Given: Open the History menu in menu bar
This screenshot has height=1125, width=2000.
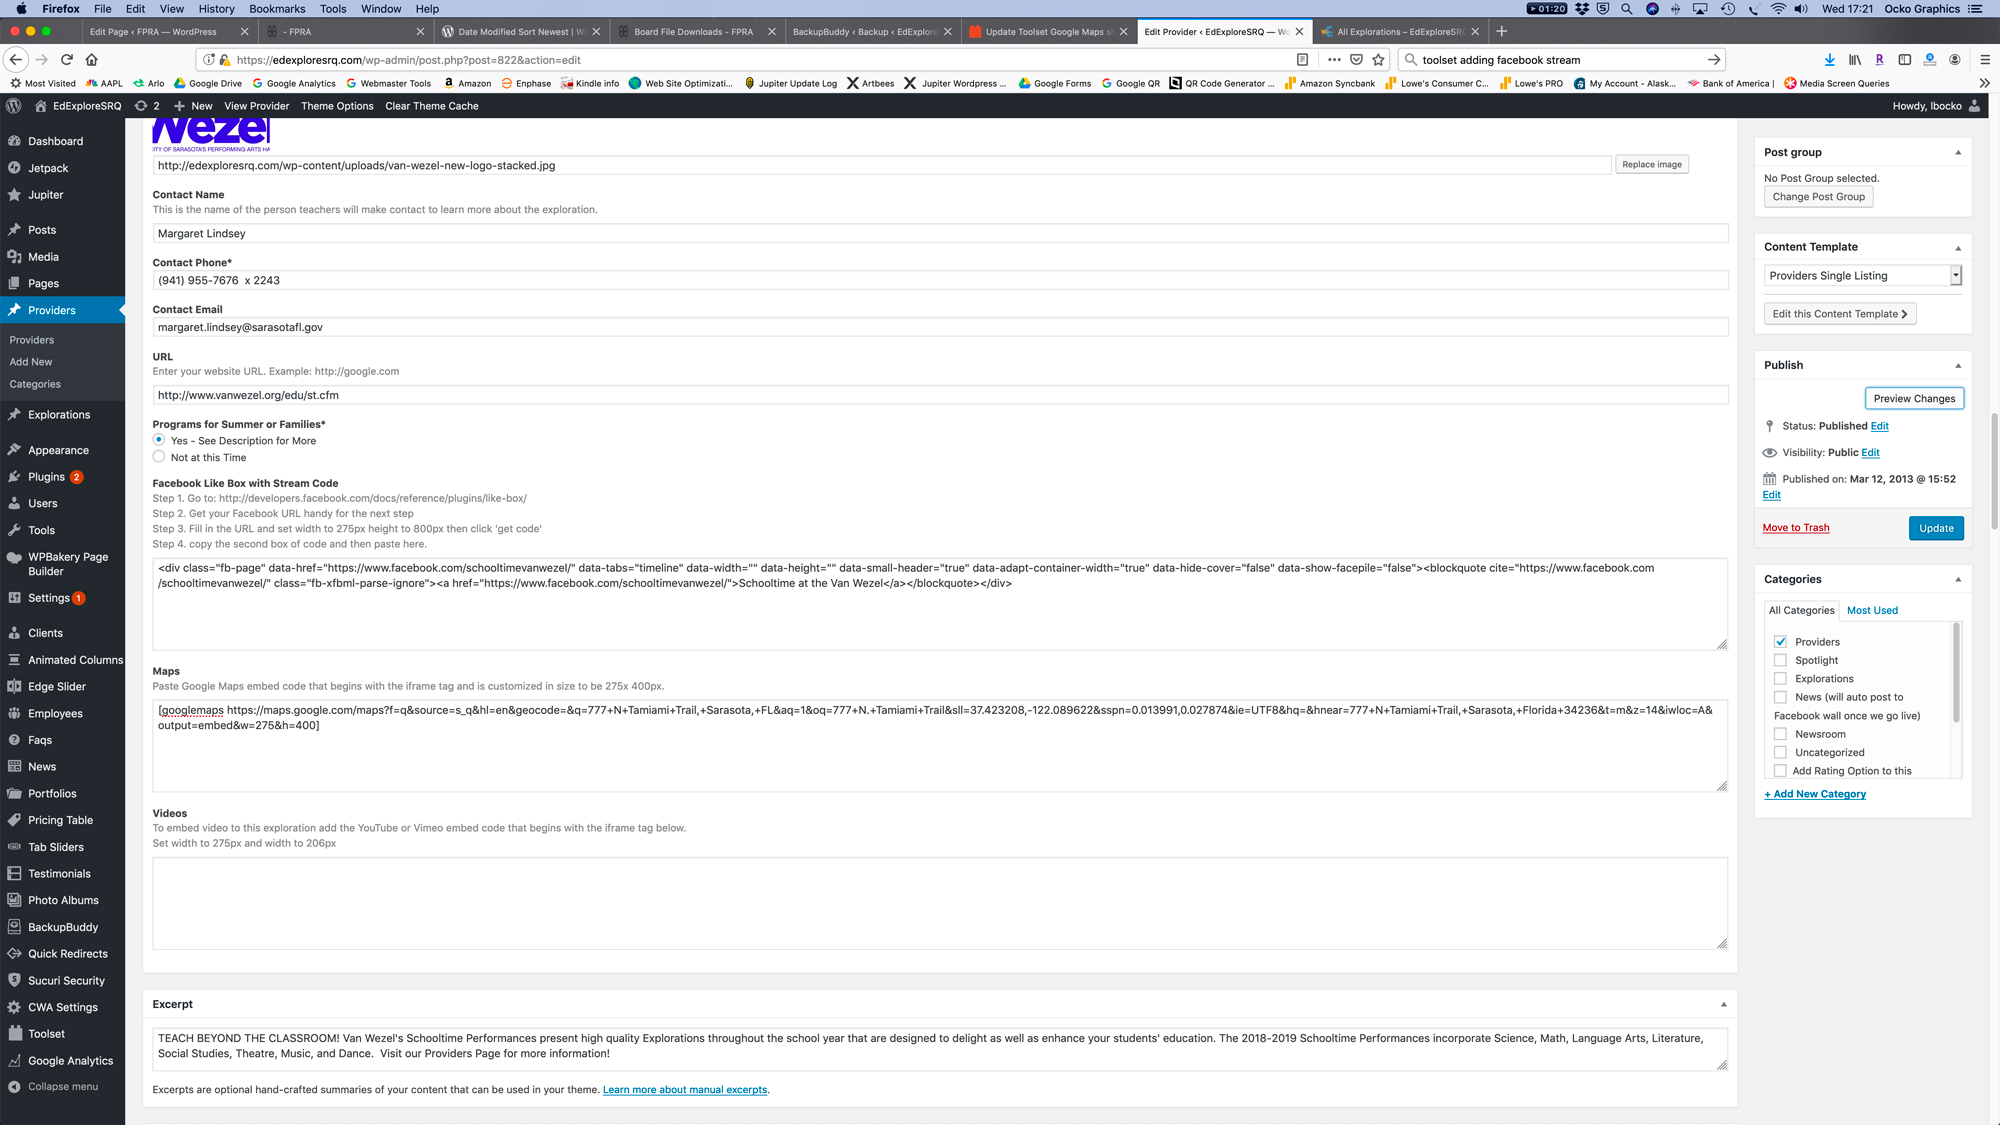Looking at the screenshot, I should point(216,9).
